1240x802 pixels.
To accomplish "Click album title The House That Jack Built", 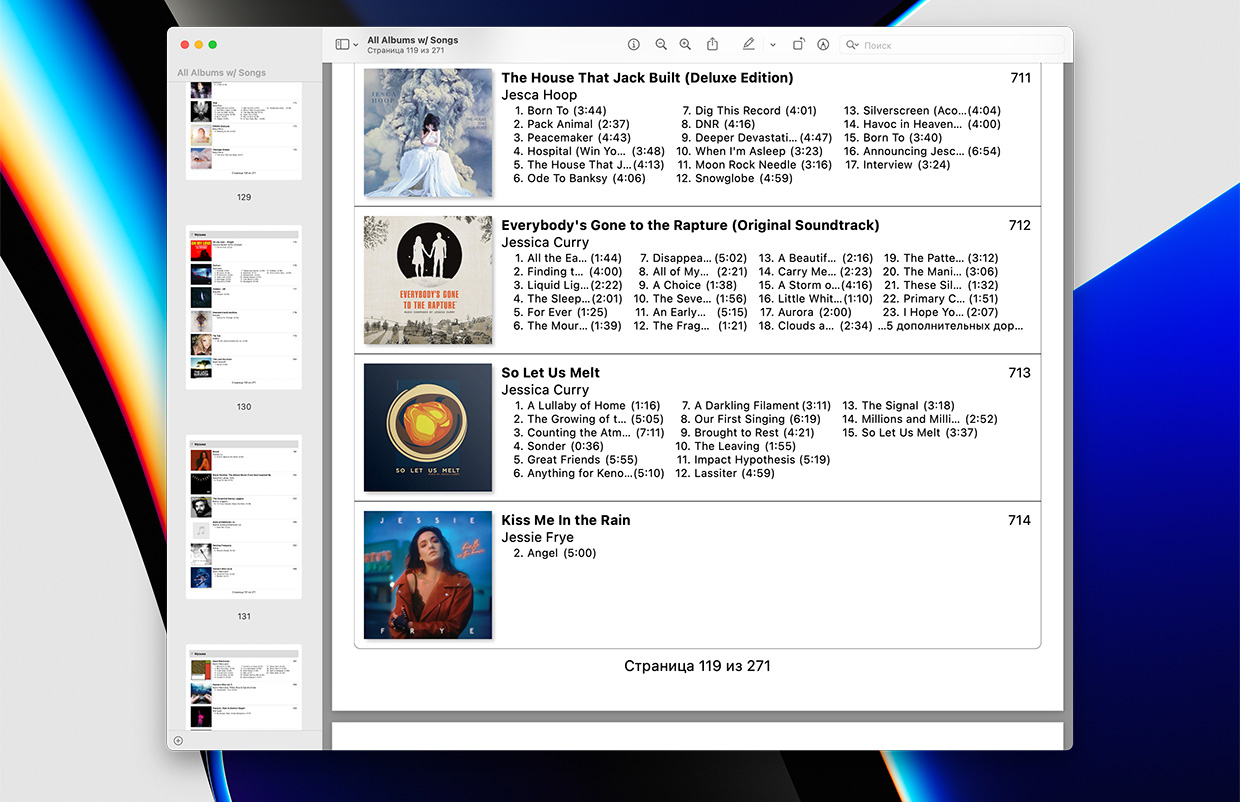I will [x=647, y=78].
